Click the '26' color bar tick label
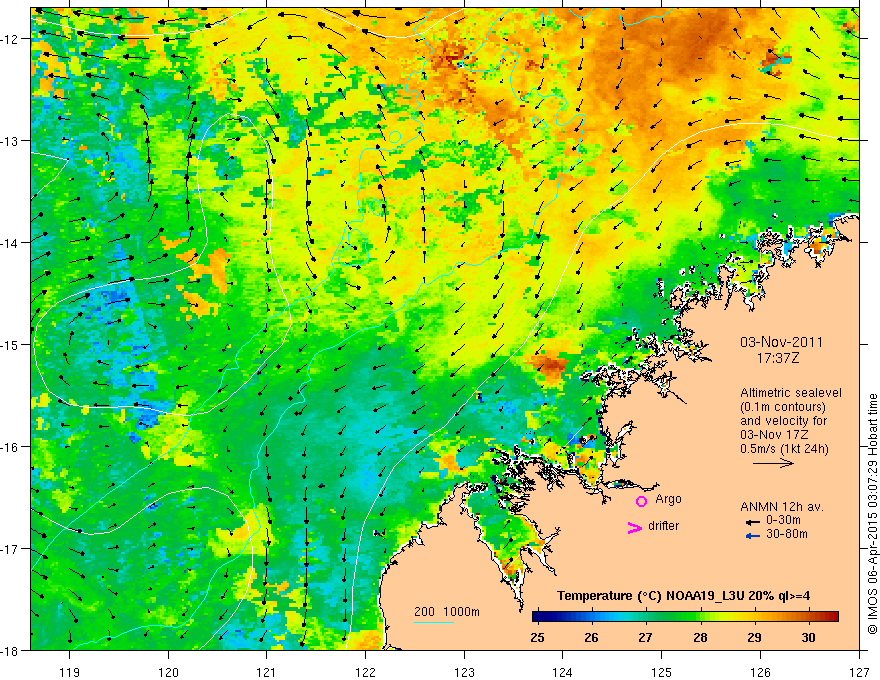Image resolution: width=880 pixels, height=680 pixels. 591,638
